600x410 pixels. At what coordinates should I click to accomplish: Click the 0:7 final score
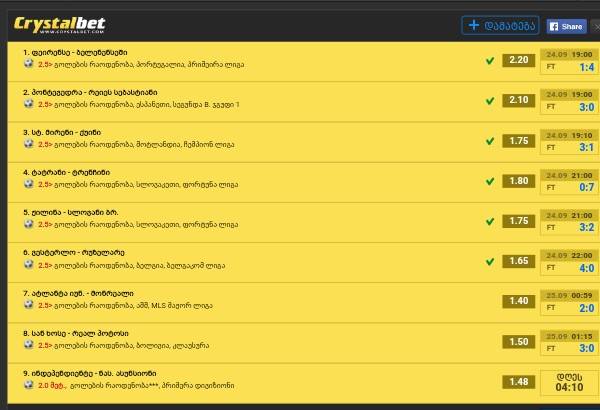(x=587, y=187)
